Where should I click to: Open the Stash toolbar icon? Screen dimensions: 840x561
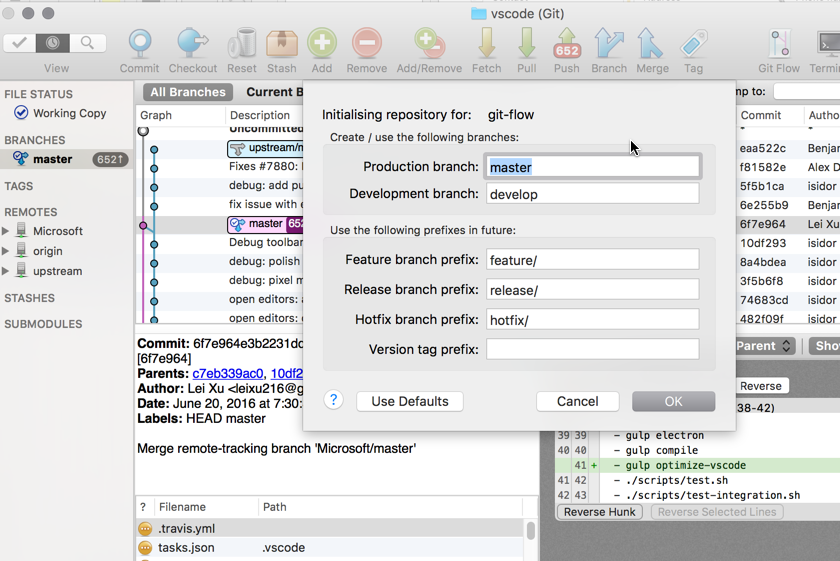282,43
